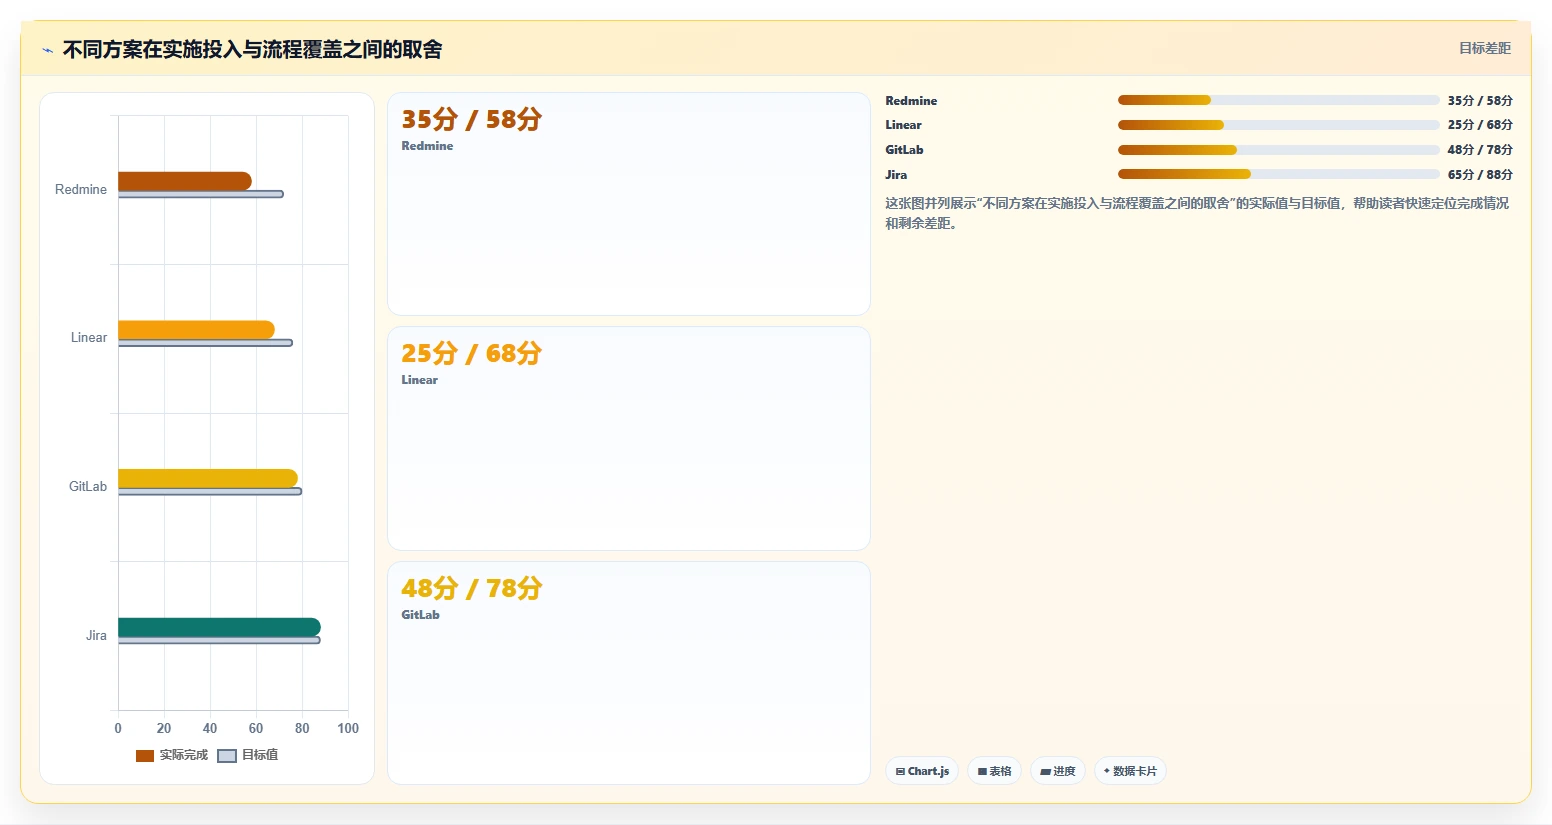
Task: Click the 35分 / 58分 value in progress list
Action: point(1480,101)
